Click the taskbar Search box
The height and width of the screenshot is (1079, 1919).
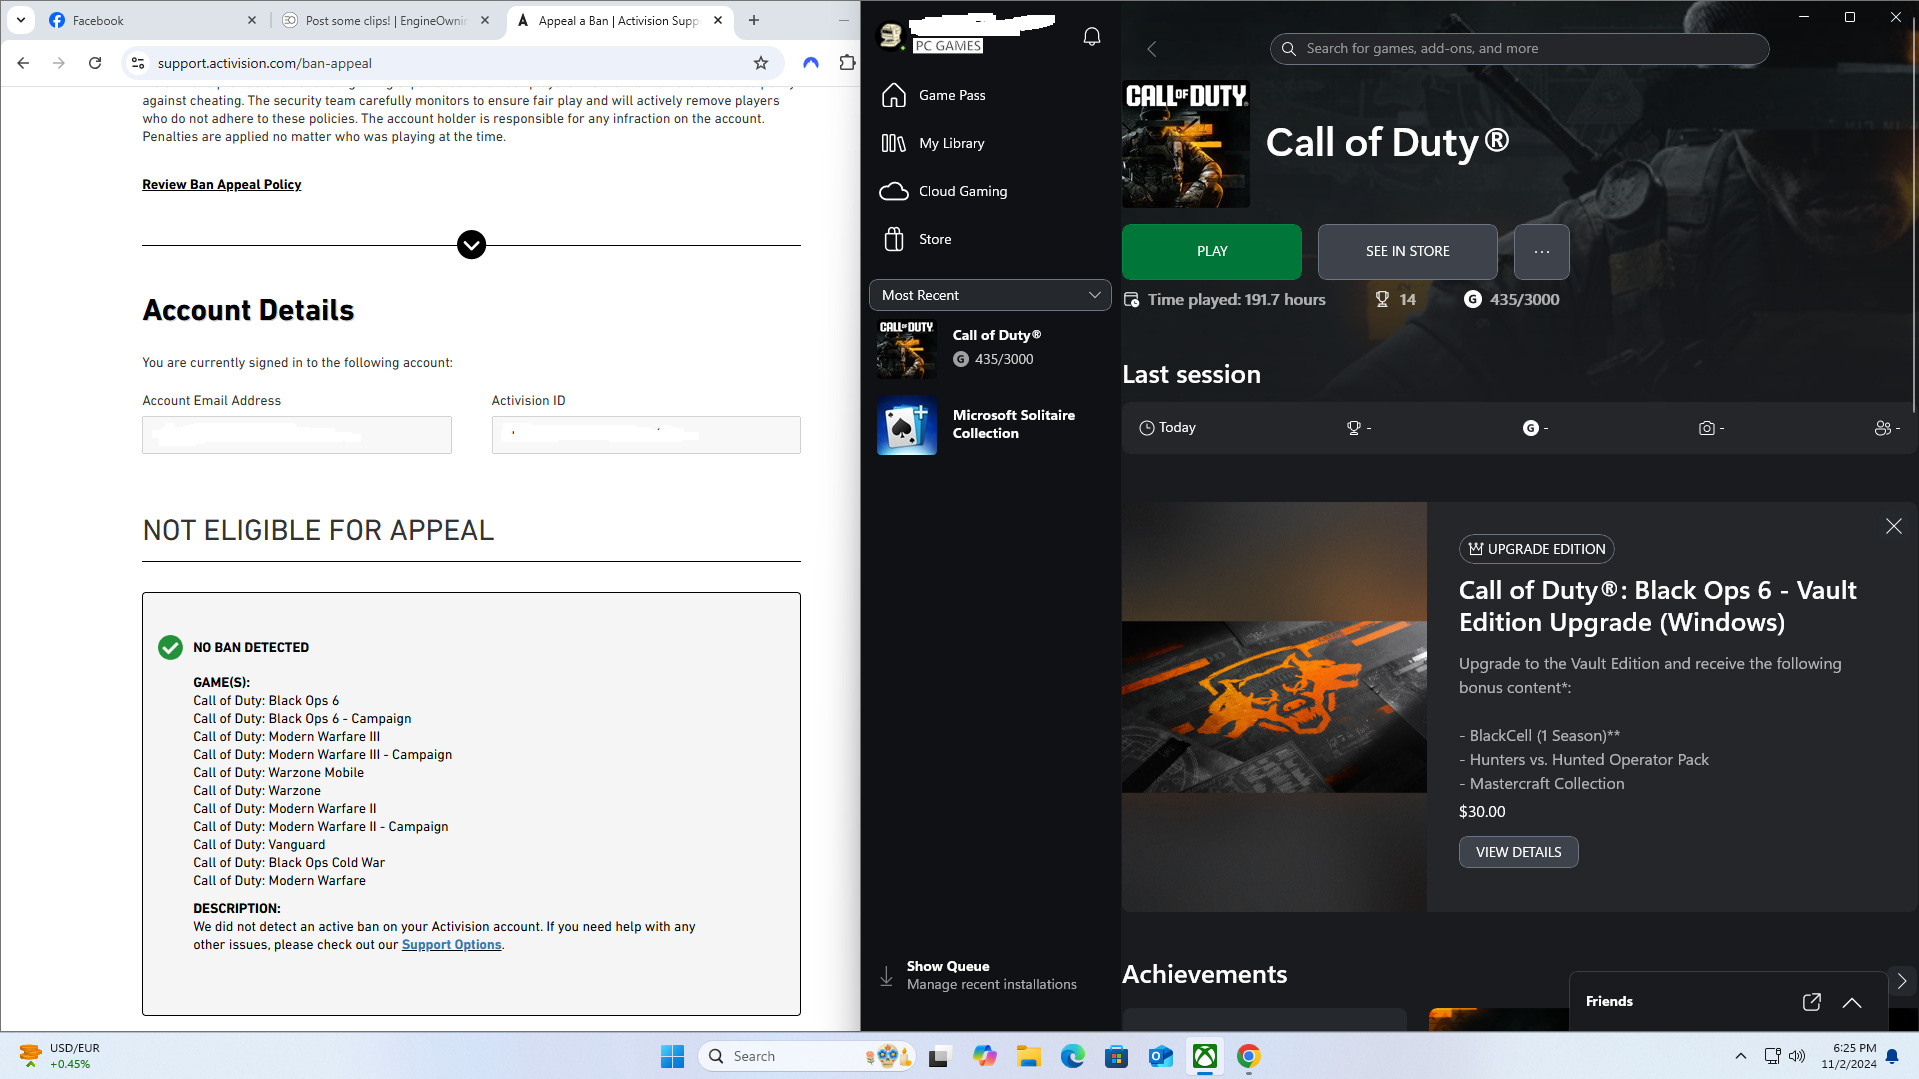point(807,1056)
